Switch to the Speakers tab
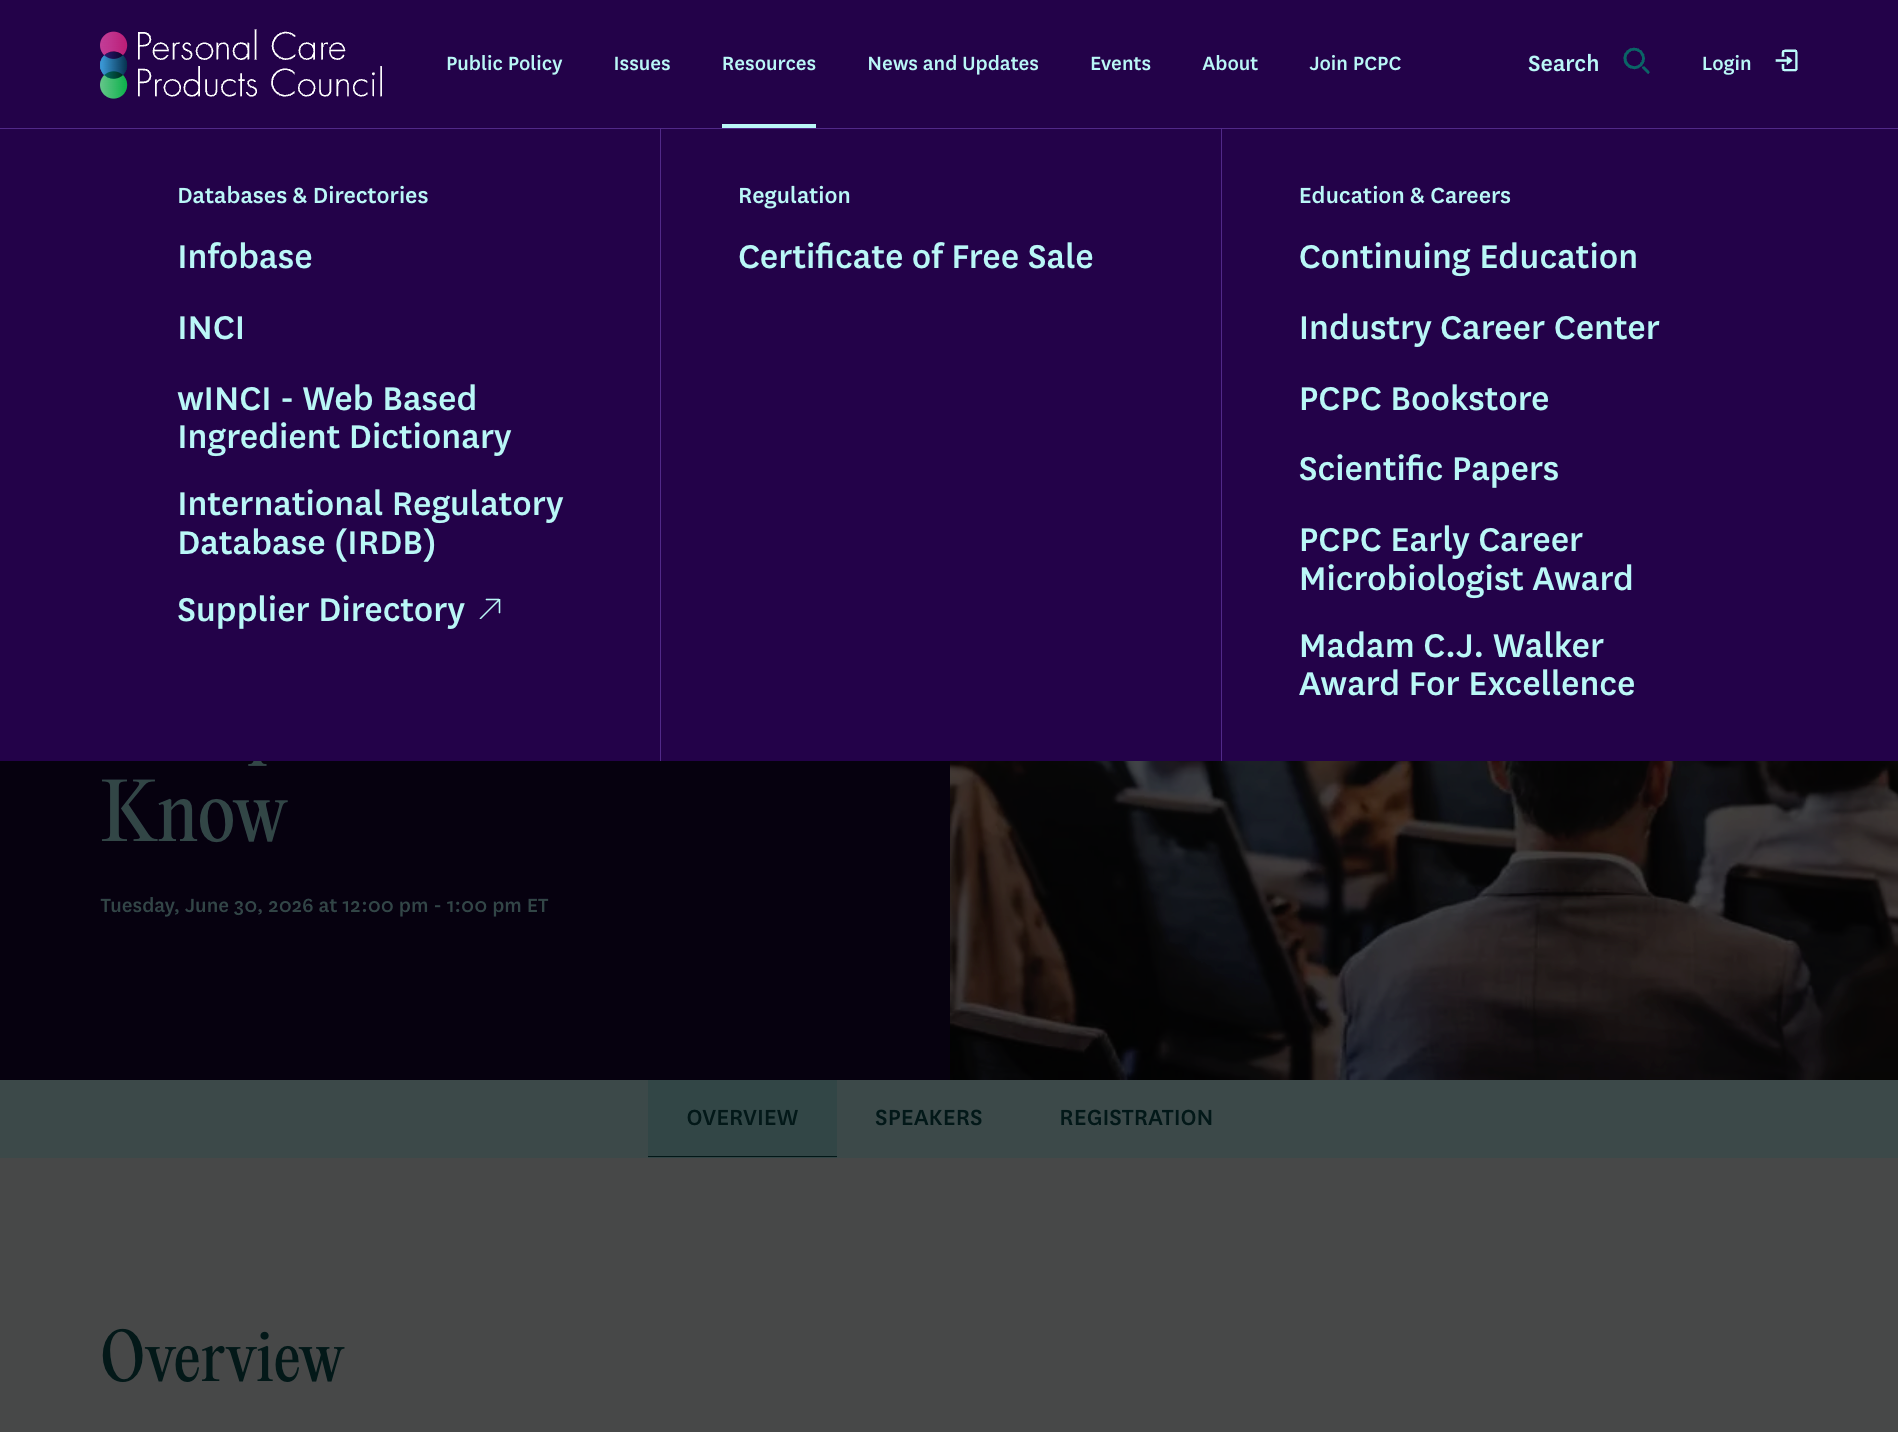 (x=929, y=1118)
